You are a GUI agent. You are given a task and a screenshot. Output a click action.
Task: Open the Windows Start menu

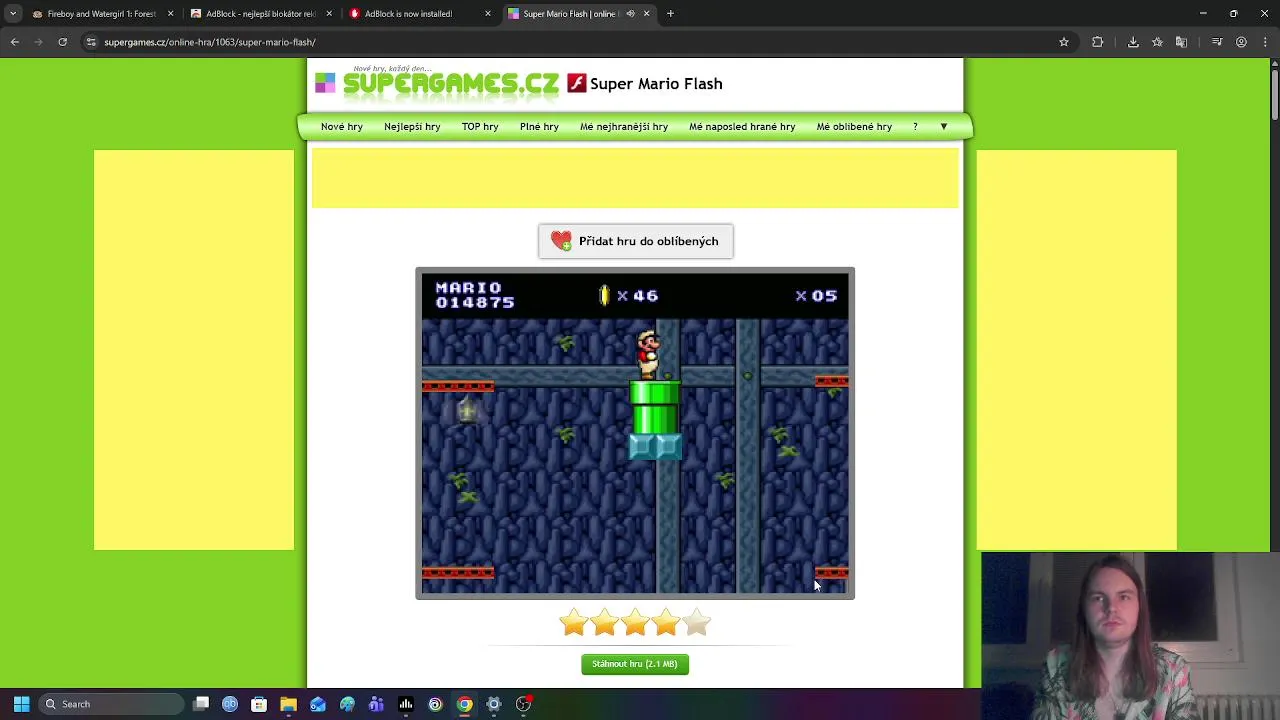(21, 704)
